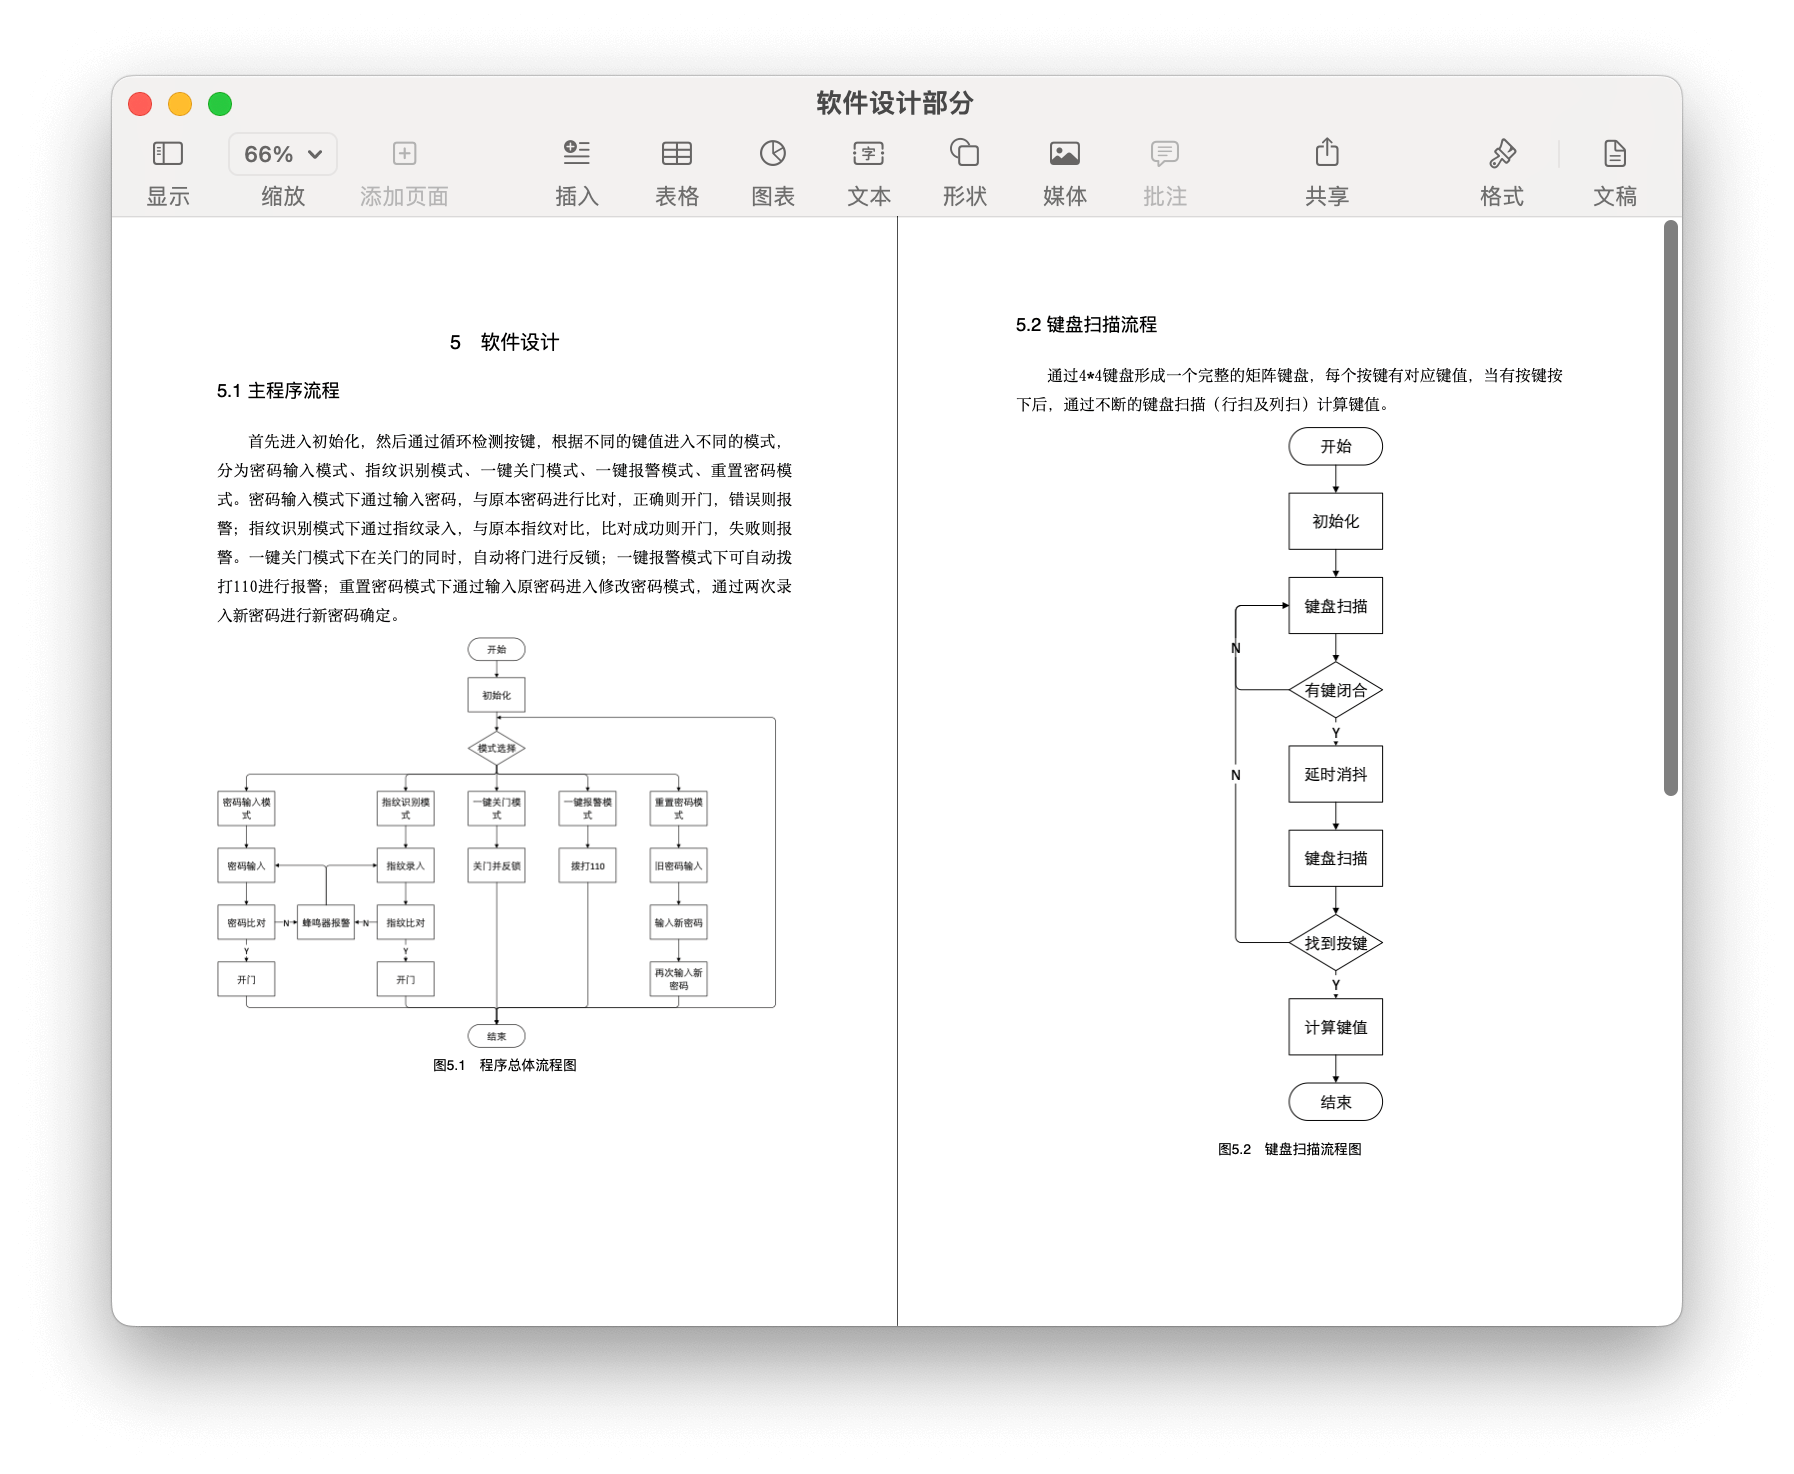Open the Share (共享) menu
Screen dimensions: 1794x1474
[1327, 152]
